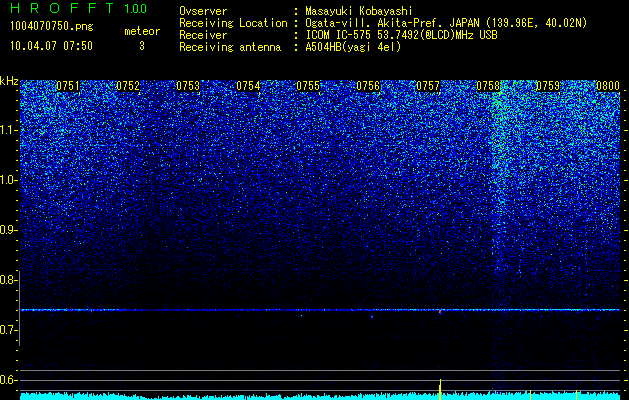Click the 0.9 kHz axis label
629x400 pixels.
(x=7, y=230)
